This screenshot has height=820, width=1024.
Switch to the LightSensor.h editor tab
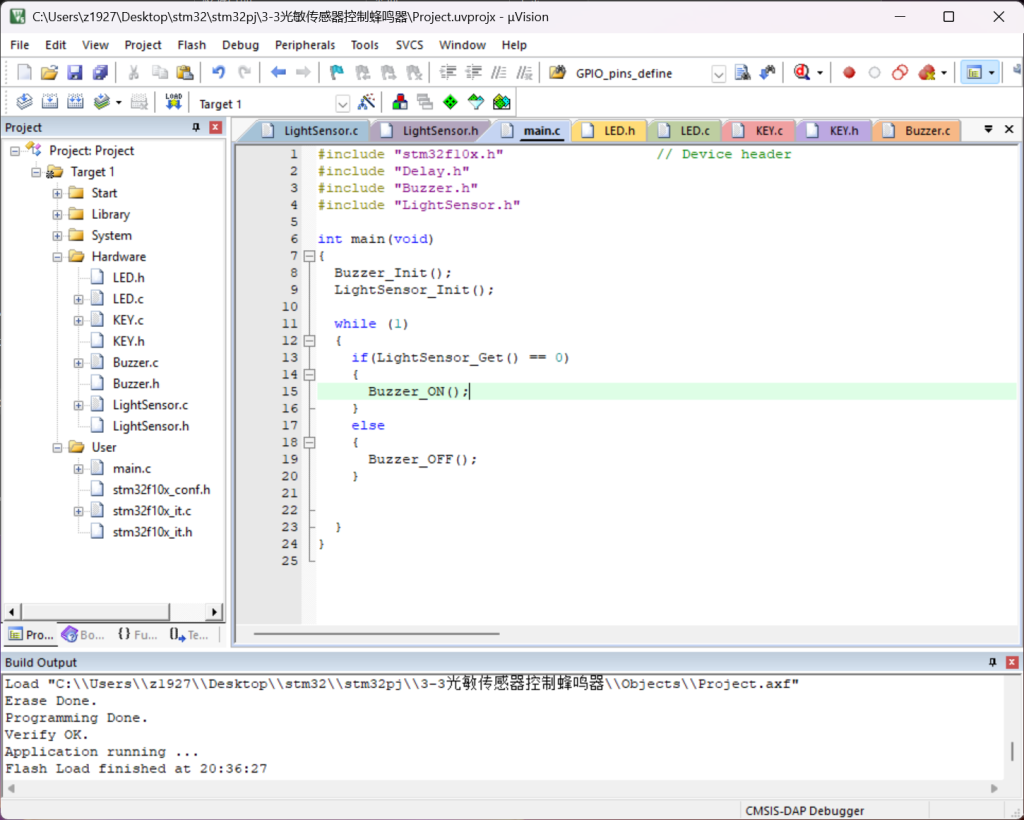(x=439, y=131)
